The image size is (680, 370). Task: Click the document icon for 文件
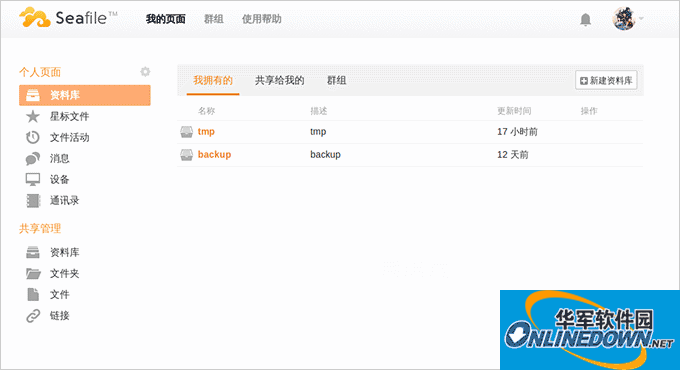tap(33, 295)
